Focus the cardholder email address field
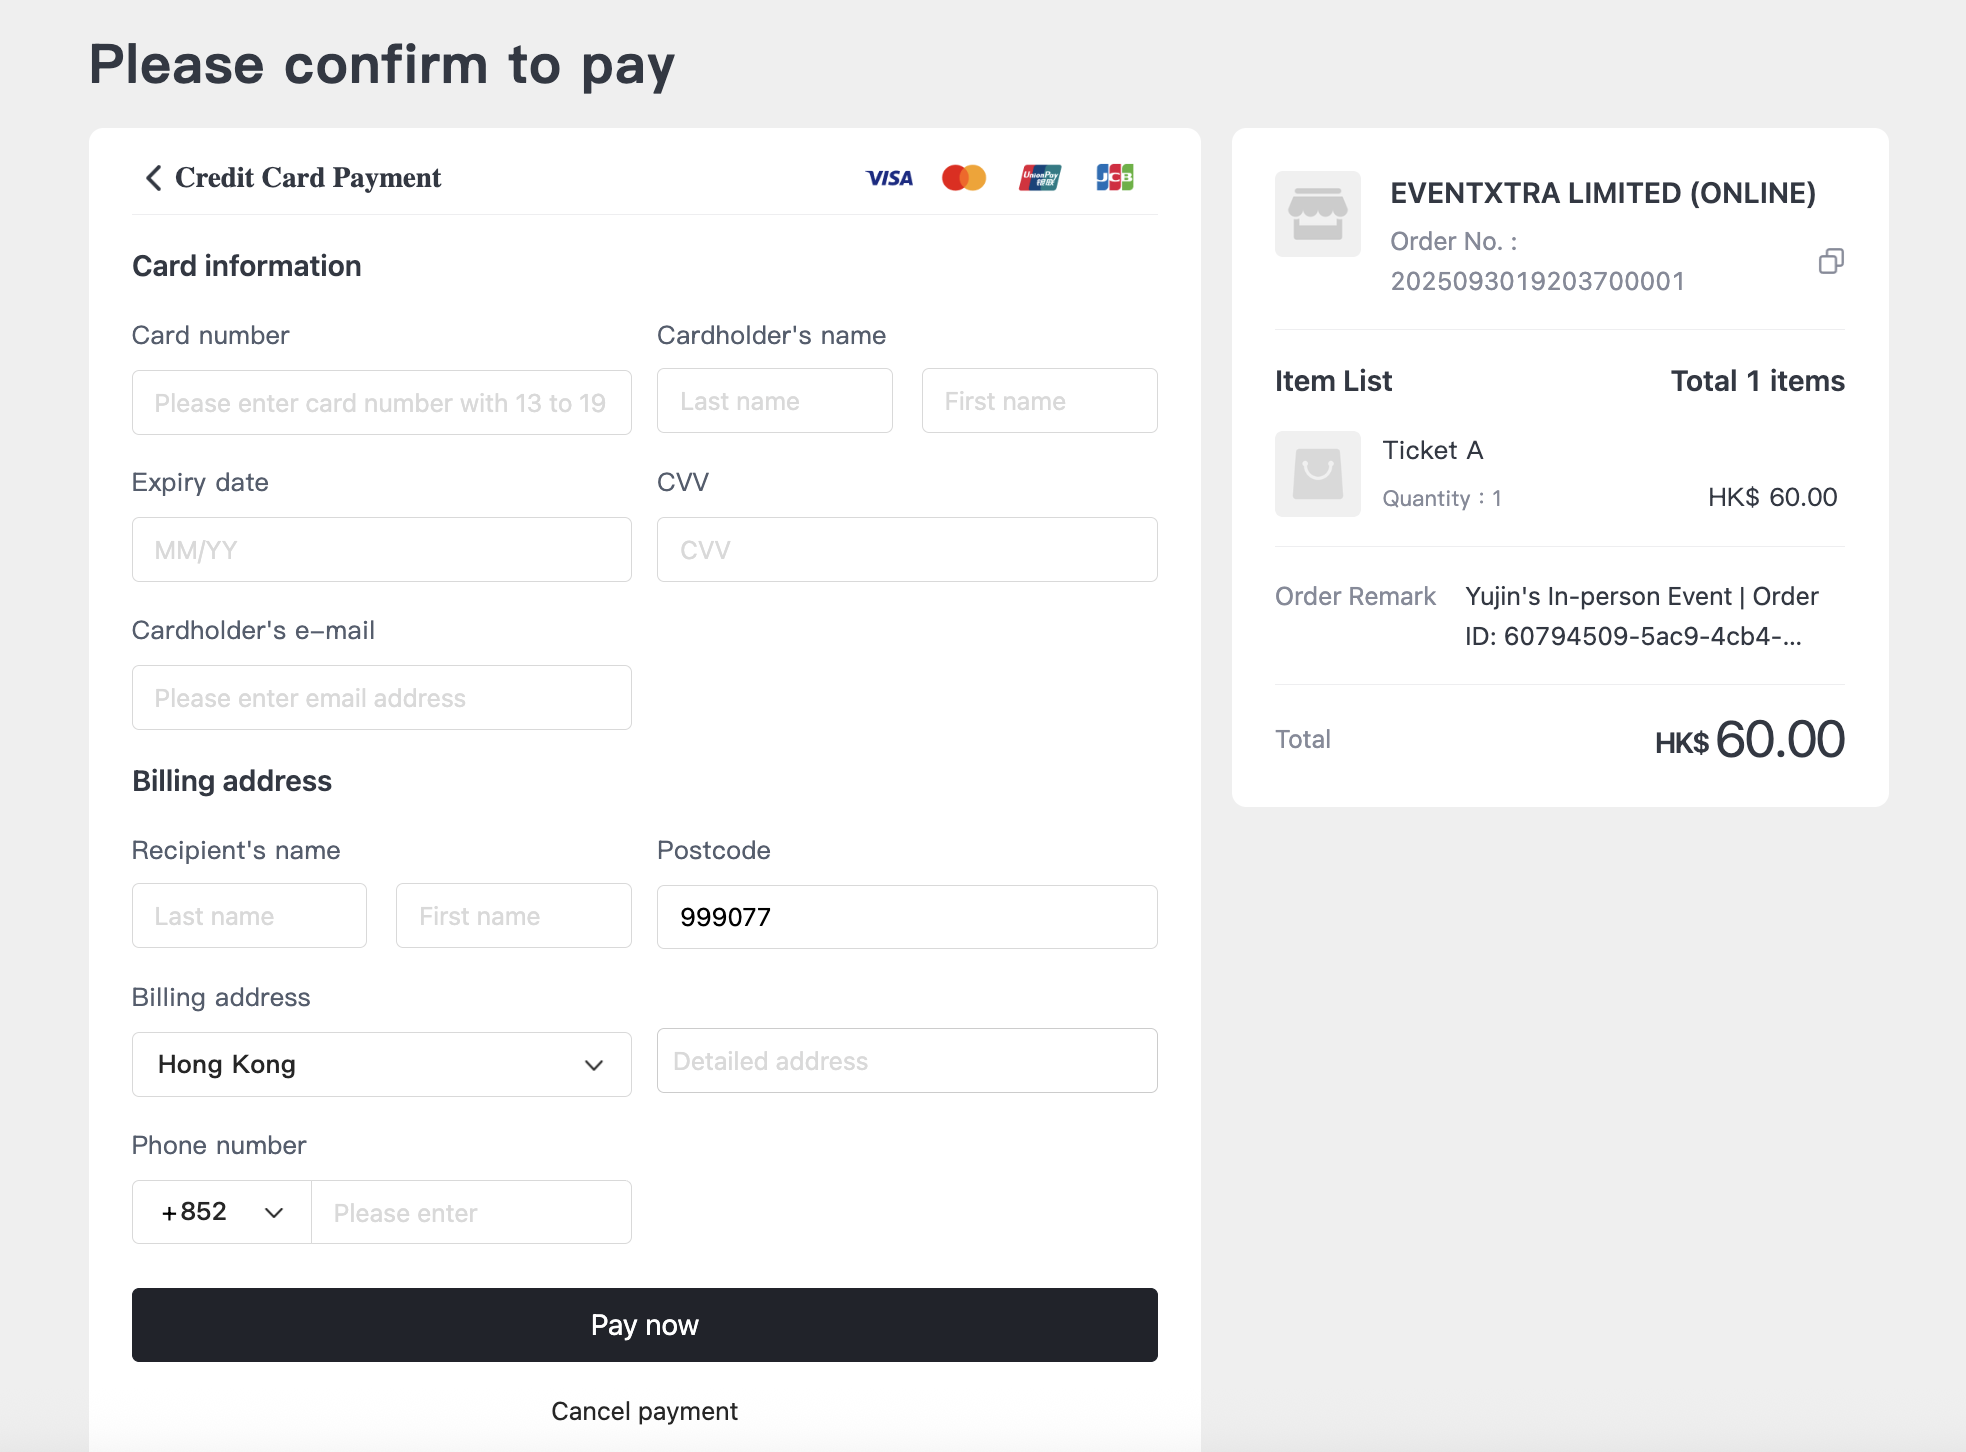Screen dimensions: 1966x1452 pos(381,698)
